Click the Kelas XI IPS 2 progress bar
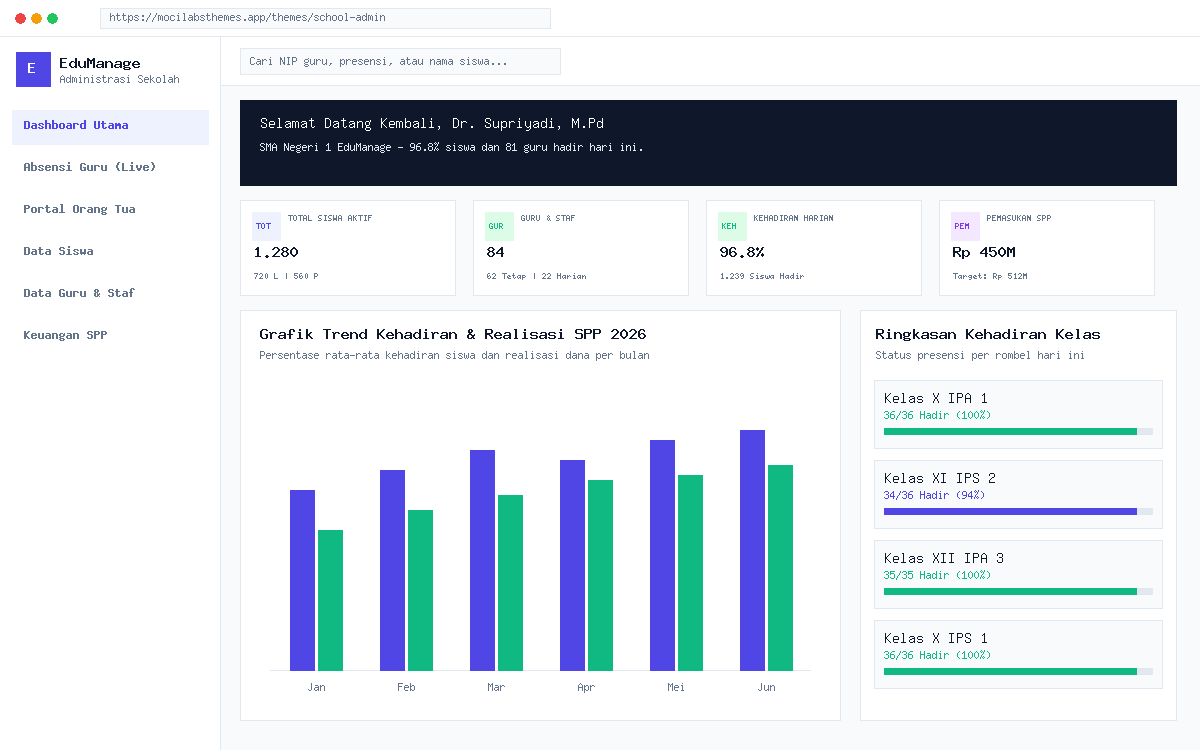This screenshot has width=1200, height=750. point(1018,511)
